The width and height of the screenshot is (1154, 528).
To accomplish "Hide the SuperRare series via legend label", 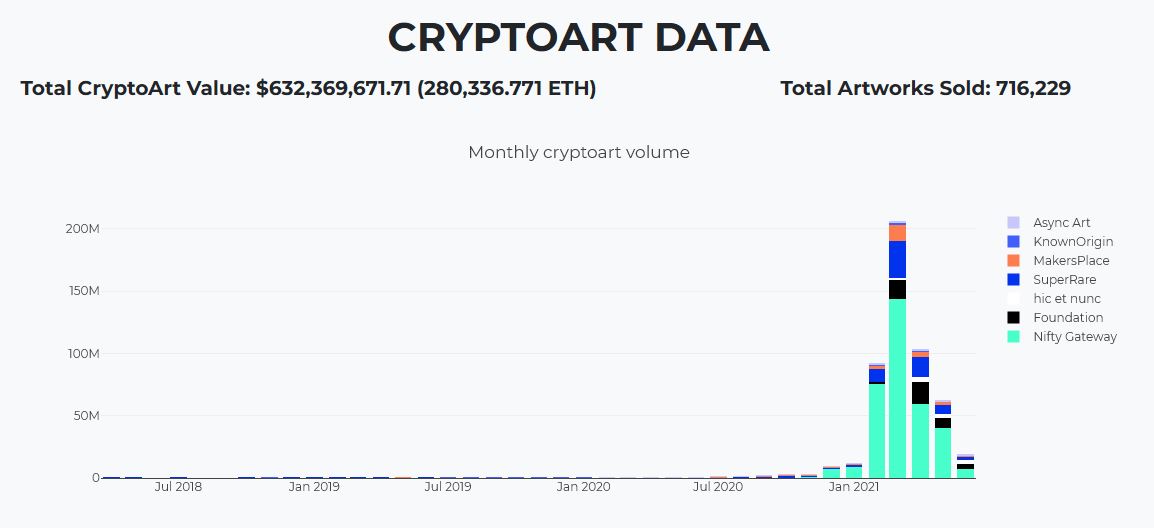I will pos(1064,280).
